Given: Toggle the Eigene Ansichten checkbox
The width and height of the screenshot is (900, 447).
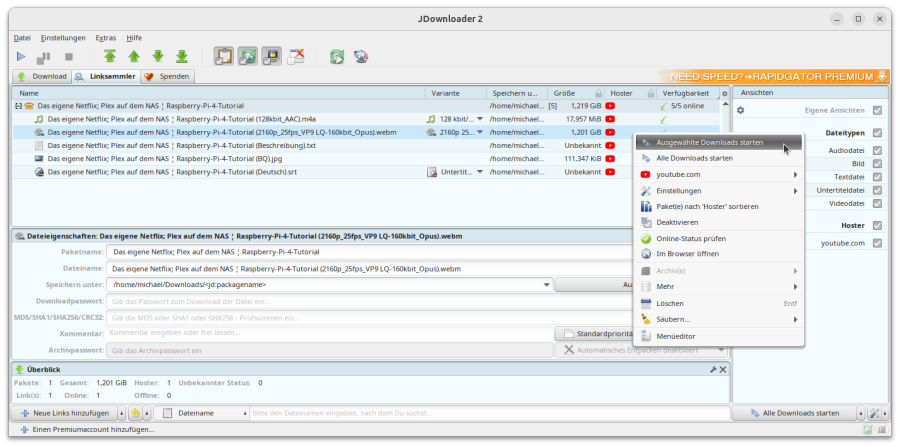Looking at the screenshot, I should click(877, 110).
